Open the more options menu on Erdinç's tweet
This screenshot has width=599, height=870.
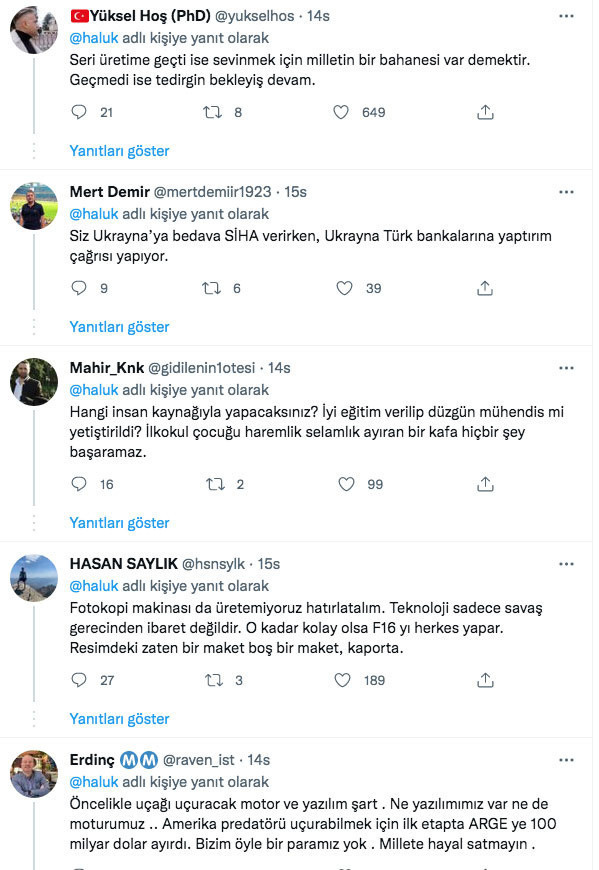click(x=566, y=760)
